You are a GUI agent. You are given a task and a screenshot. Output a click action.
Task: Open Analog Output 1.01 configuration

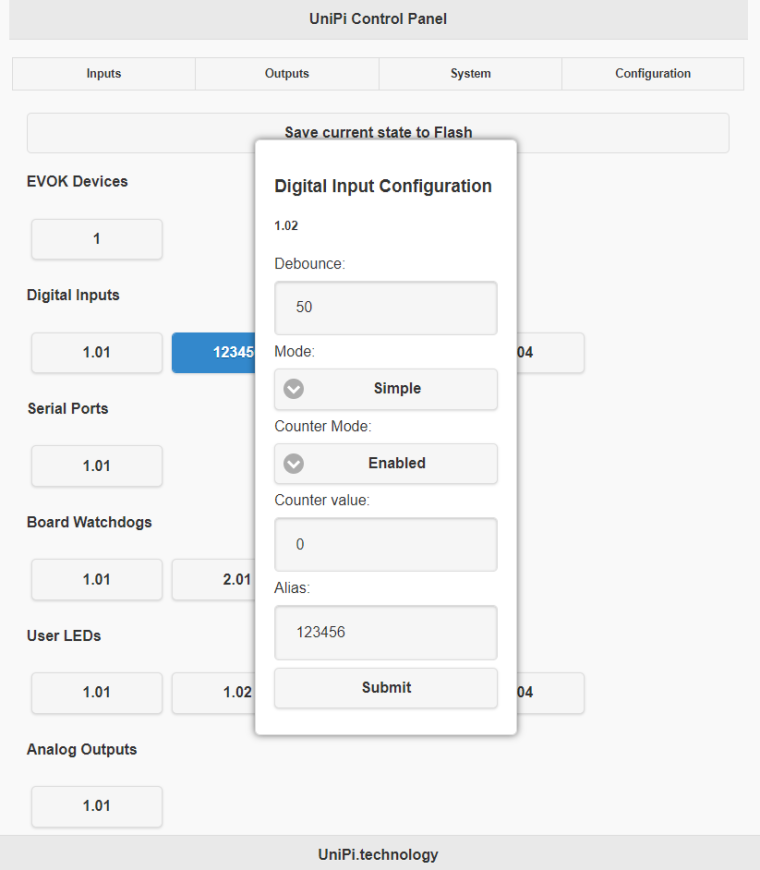(x=97, y=807)
